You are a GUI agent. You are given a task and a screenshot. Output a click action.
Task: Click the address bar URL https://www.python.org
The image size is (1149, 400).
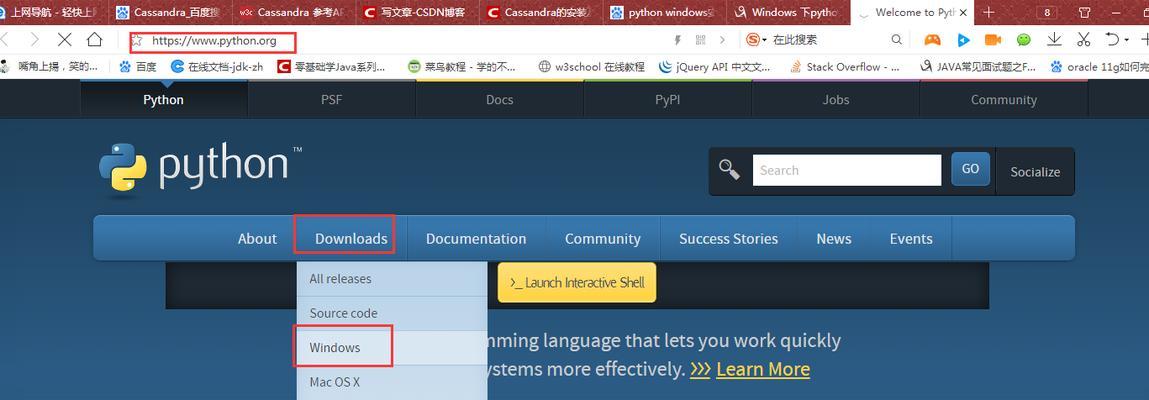click(215, 41)
